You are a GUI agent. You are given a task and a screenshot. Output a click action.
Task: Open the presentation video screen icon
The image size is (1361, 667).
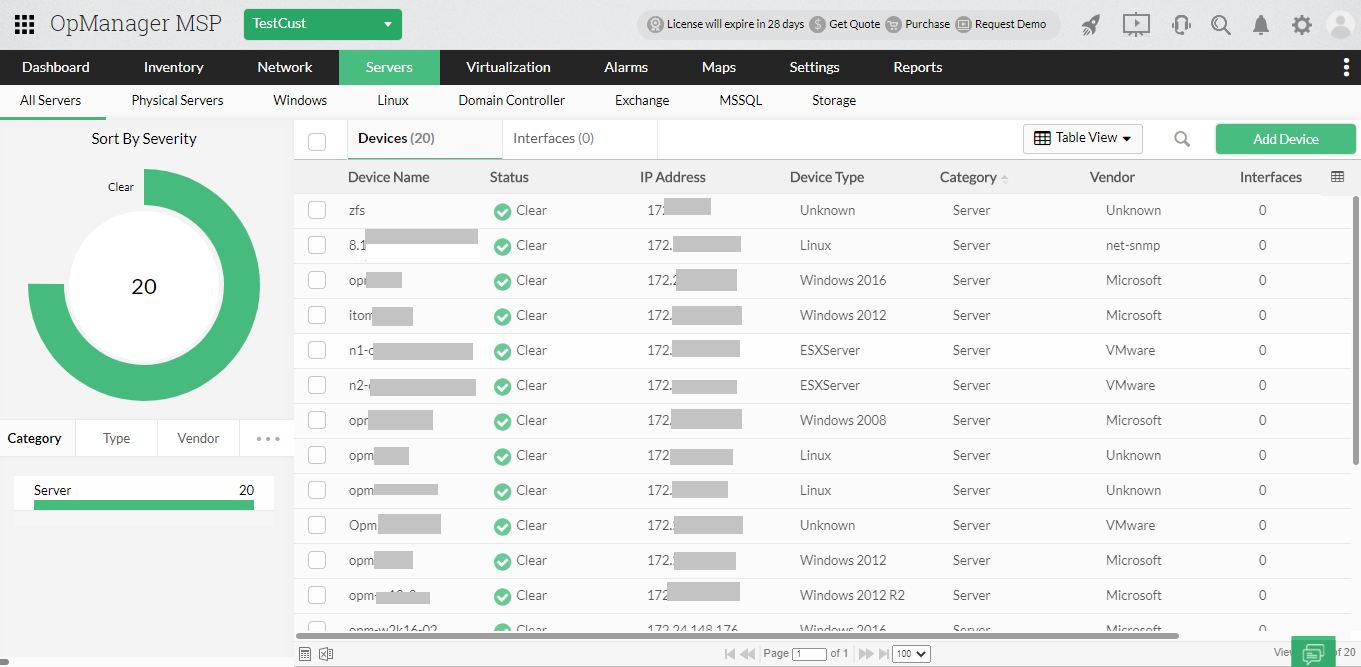click(1136, 25)
